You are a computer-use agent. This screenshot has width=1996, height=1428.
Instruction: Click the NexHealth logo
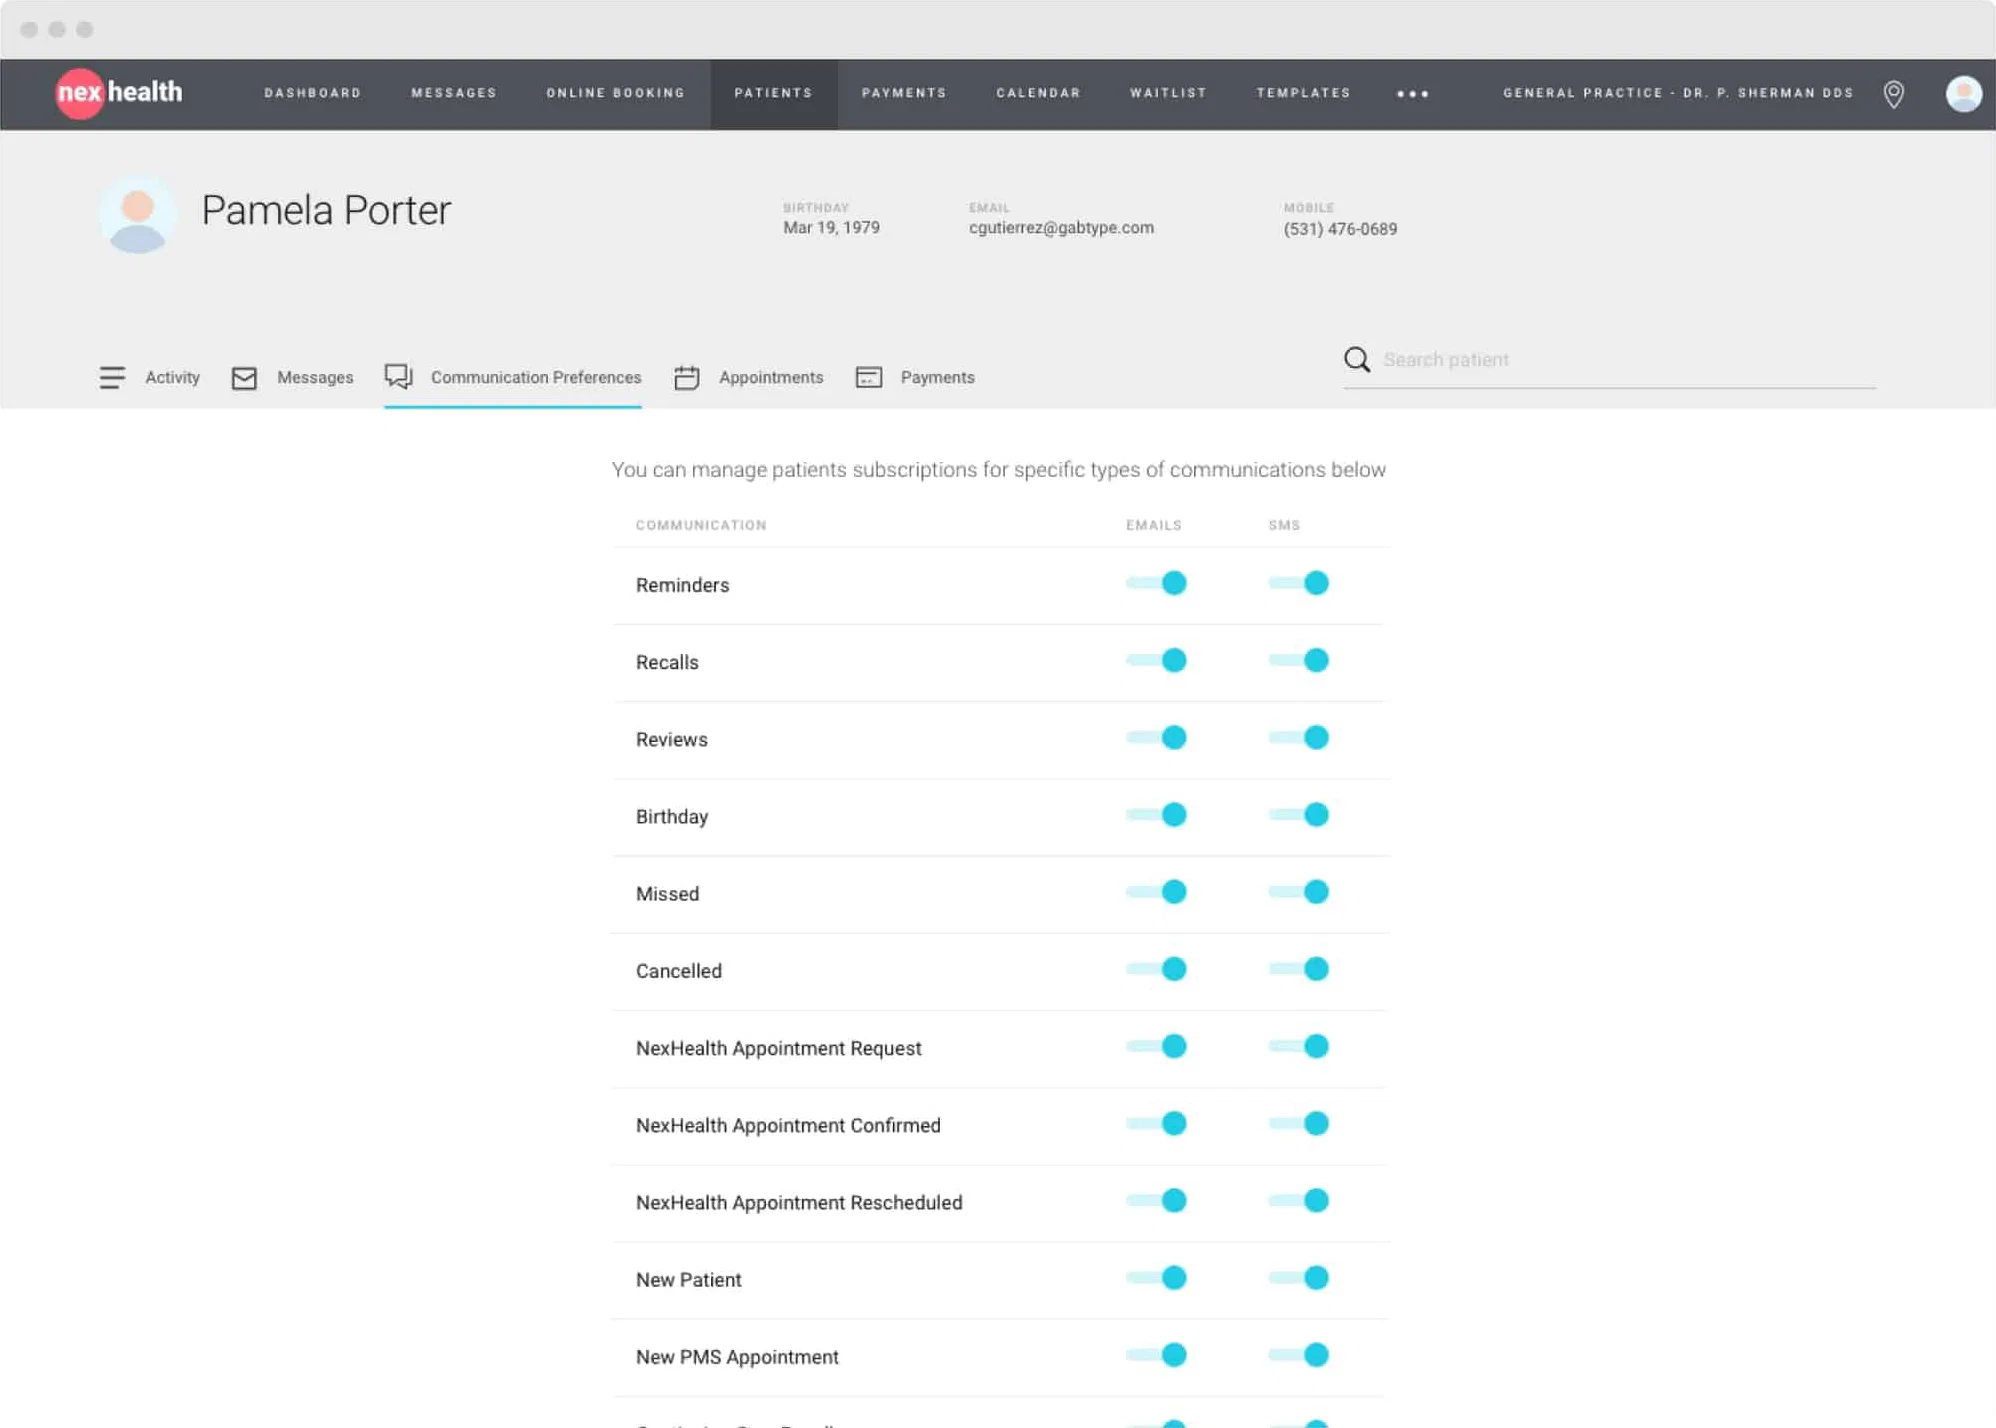(x=119, y=93)
